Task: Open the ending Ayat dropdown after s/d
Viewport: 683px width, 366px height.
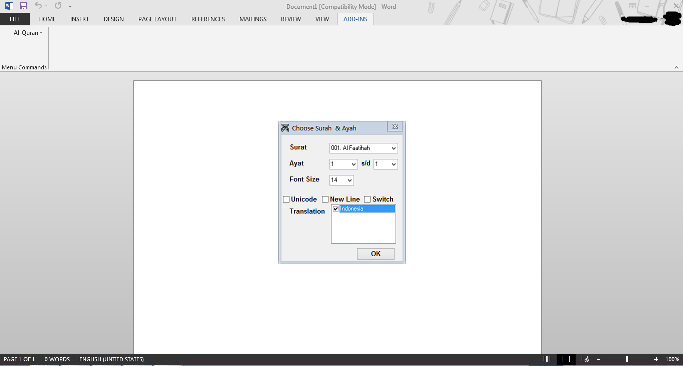Action: 385,164
